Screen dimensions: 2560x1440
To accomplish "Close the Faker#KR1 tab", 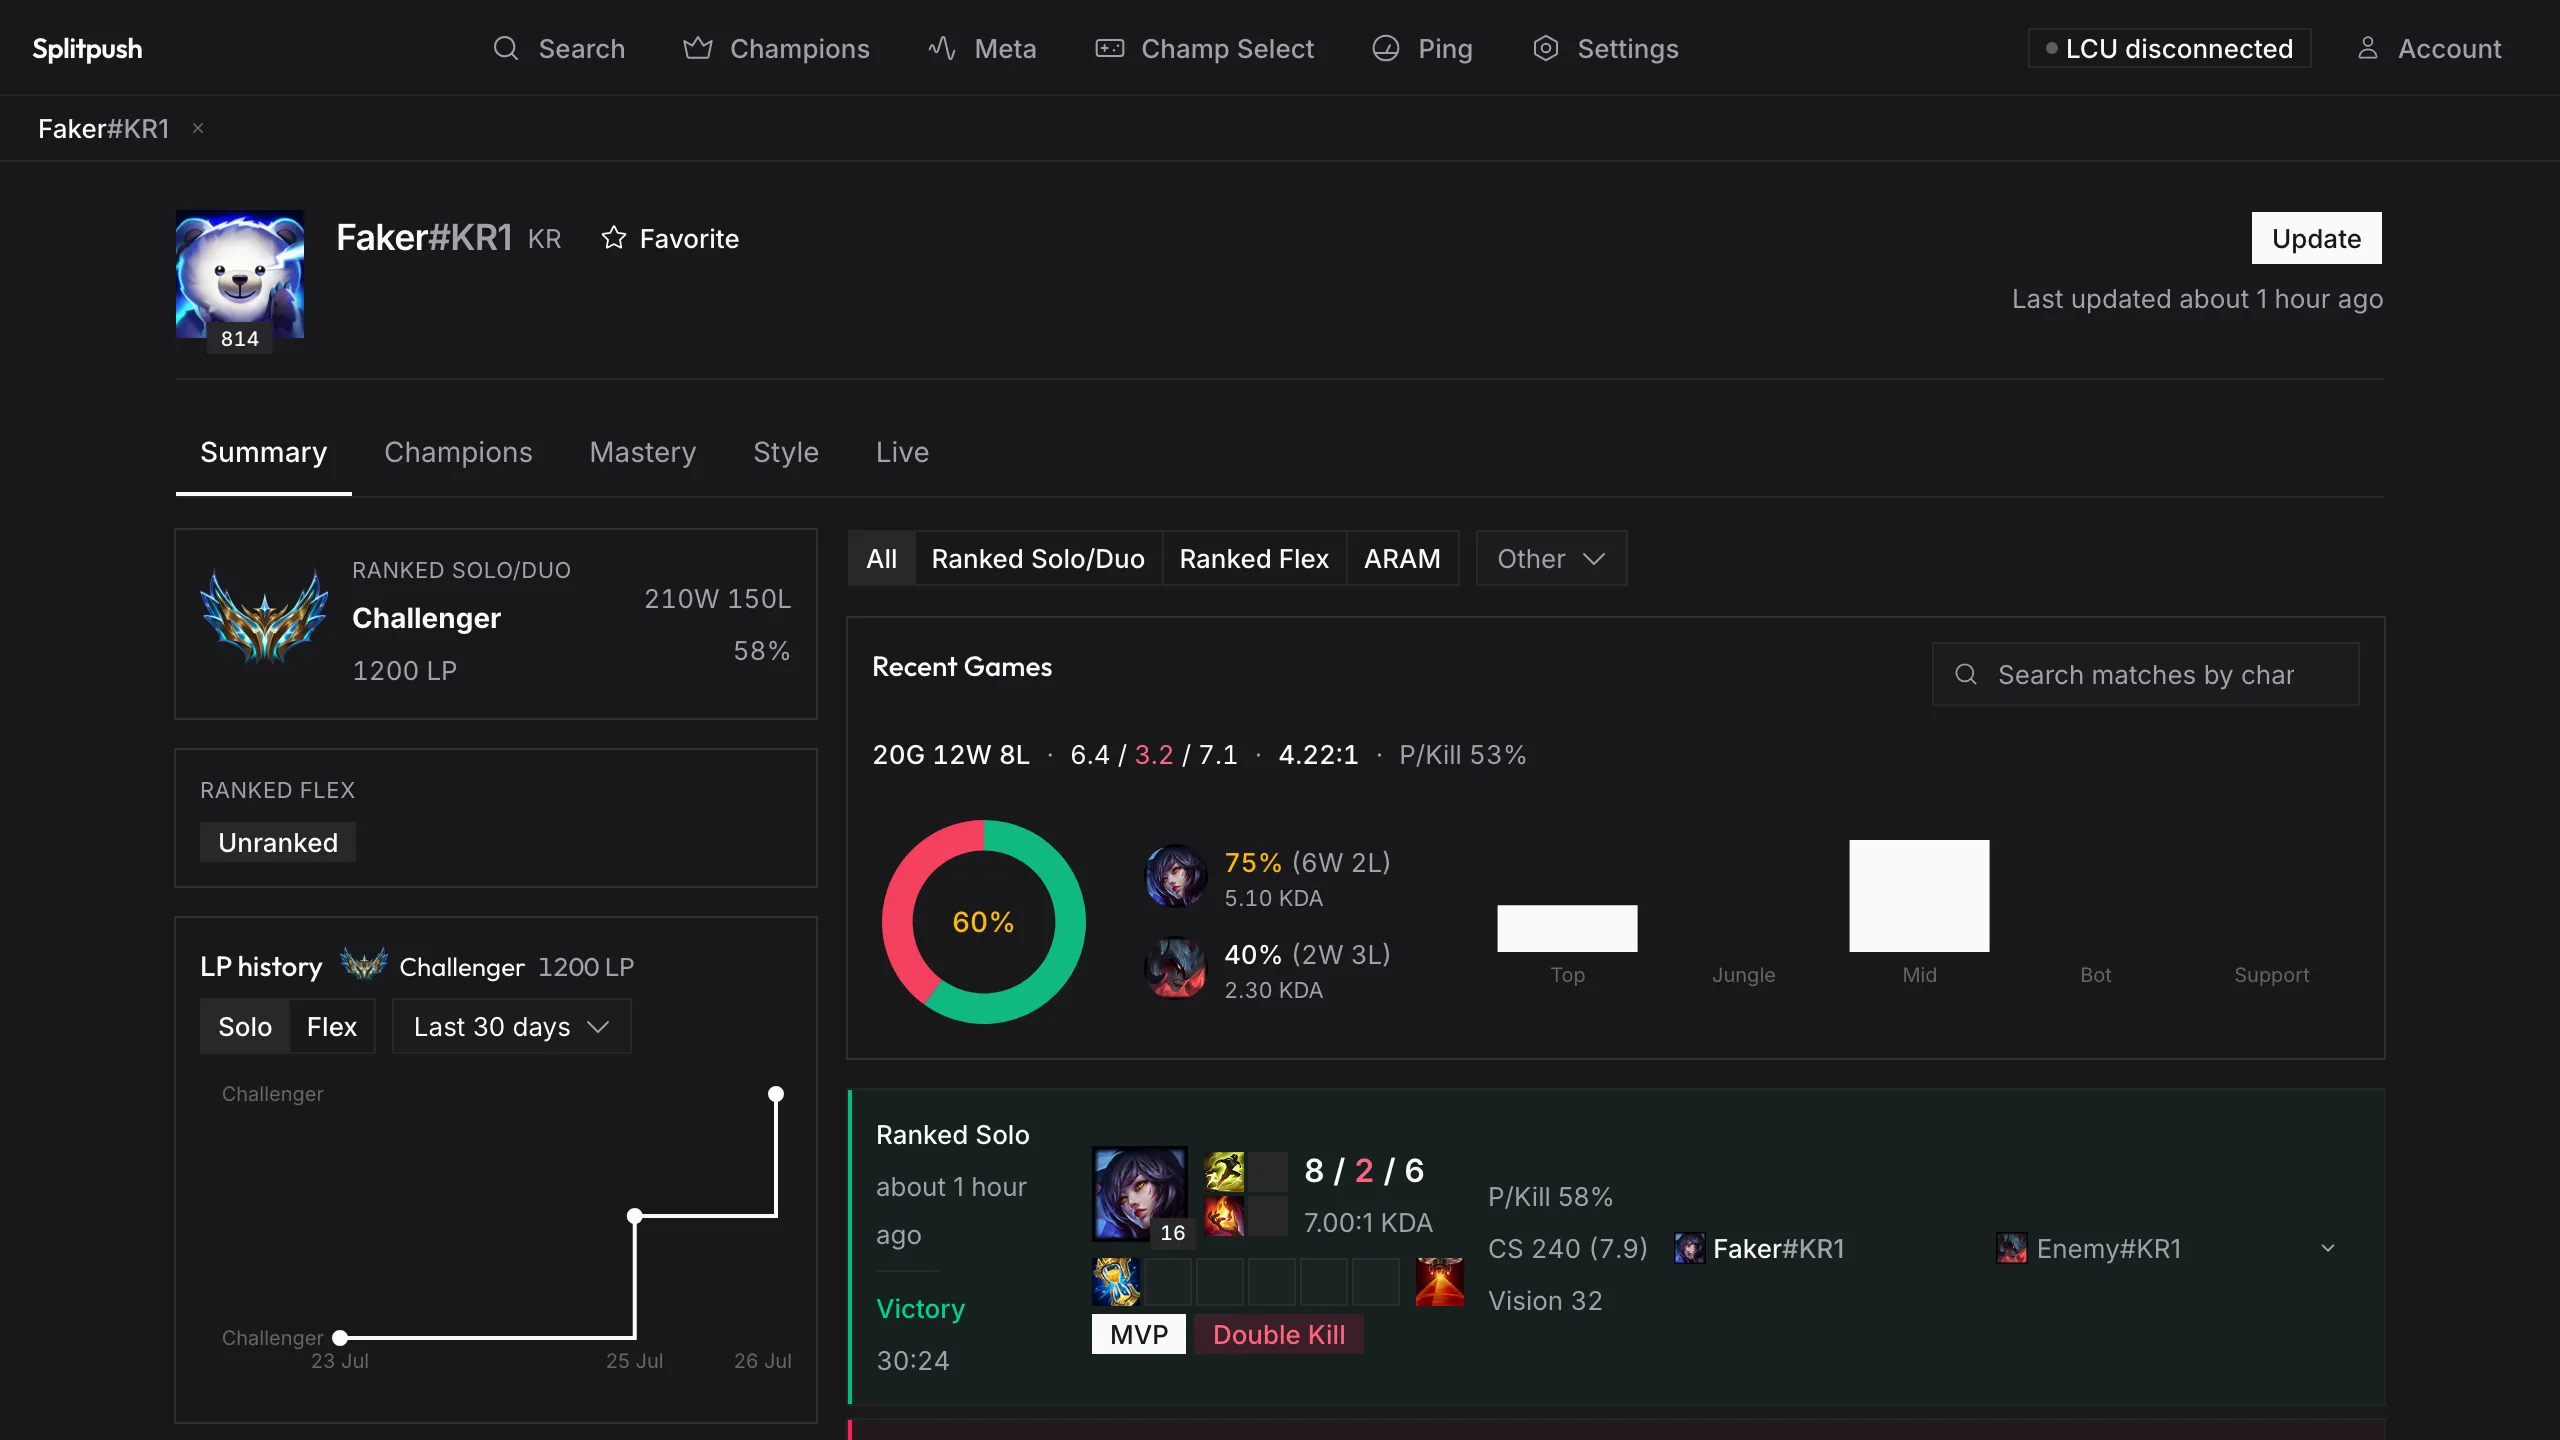I will pos(198,128).
